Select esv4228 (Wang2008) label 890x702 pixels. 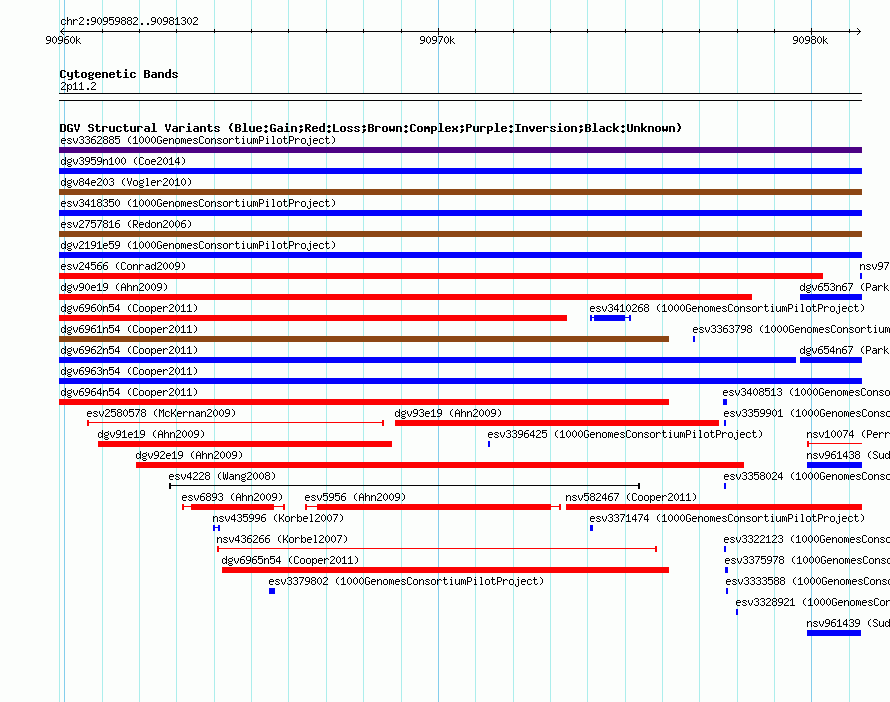point(222,476)
